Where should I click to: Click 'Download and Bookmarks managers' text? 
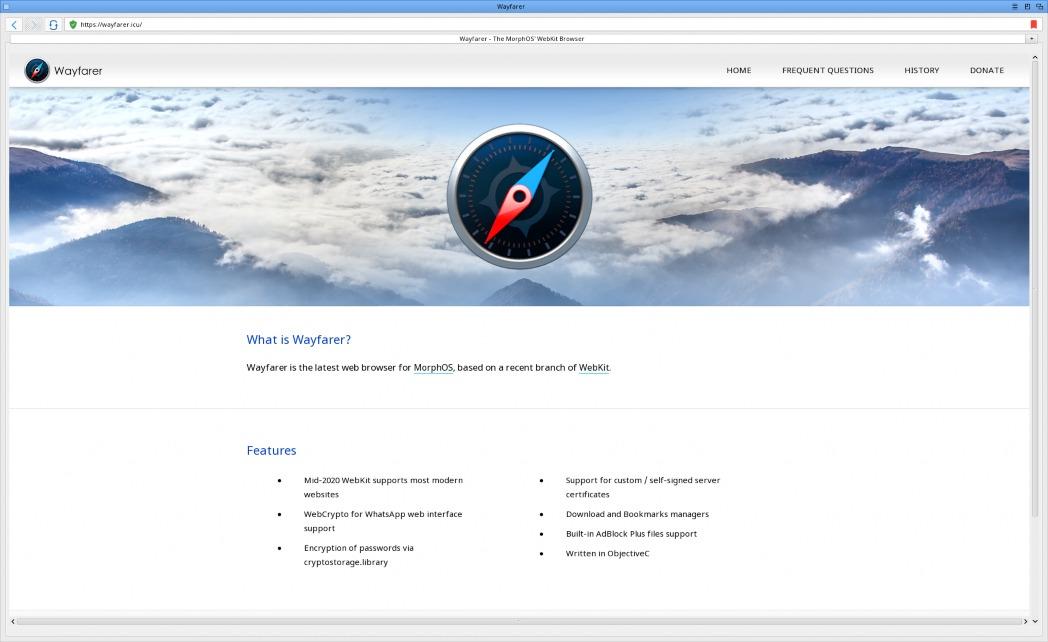(637, 514)
